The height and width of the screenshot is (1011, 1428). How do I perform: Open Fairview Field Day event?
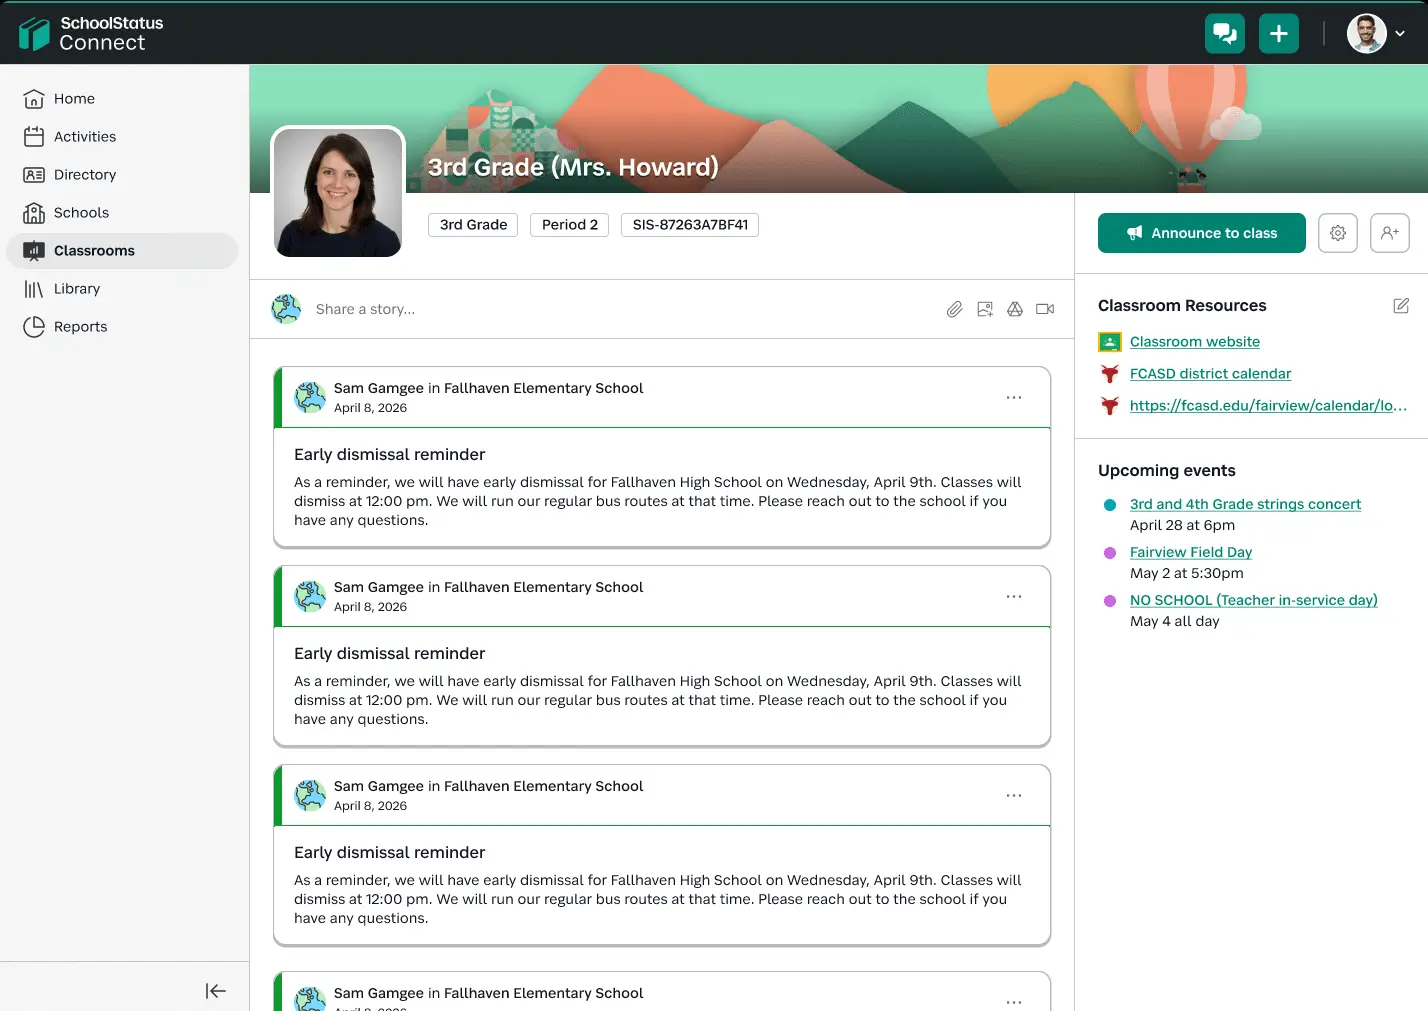click(1191, 553)
